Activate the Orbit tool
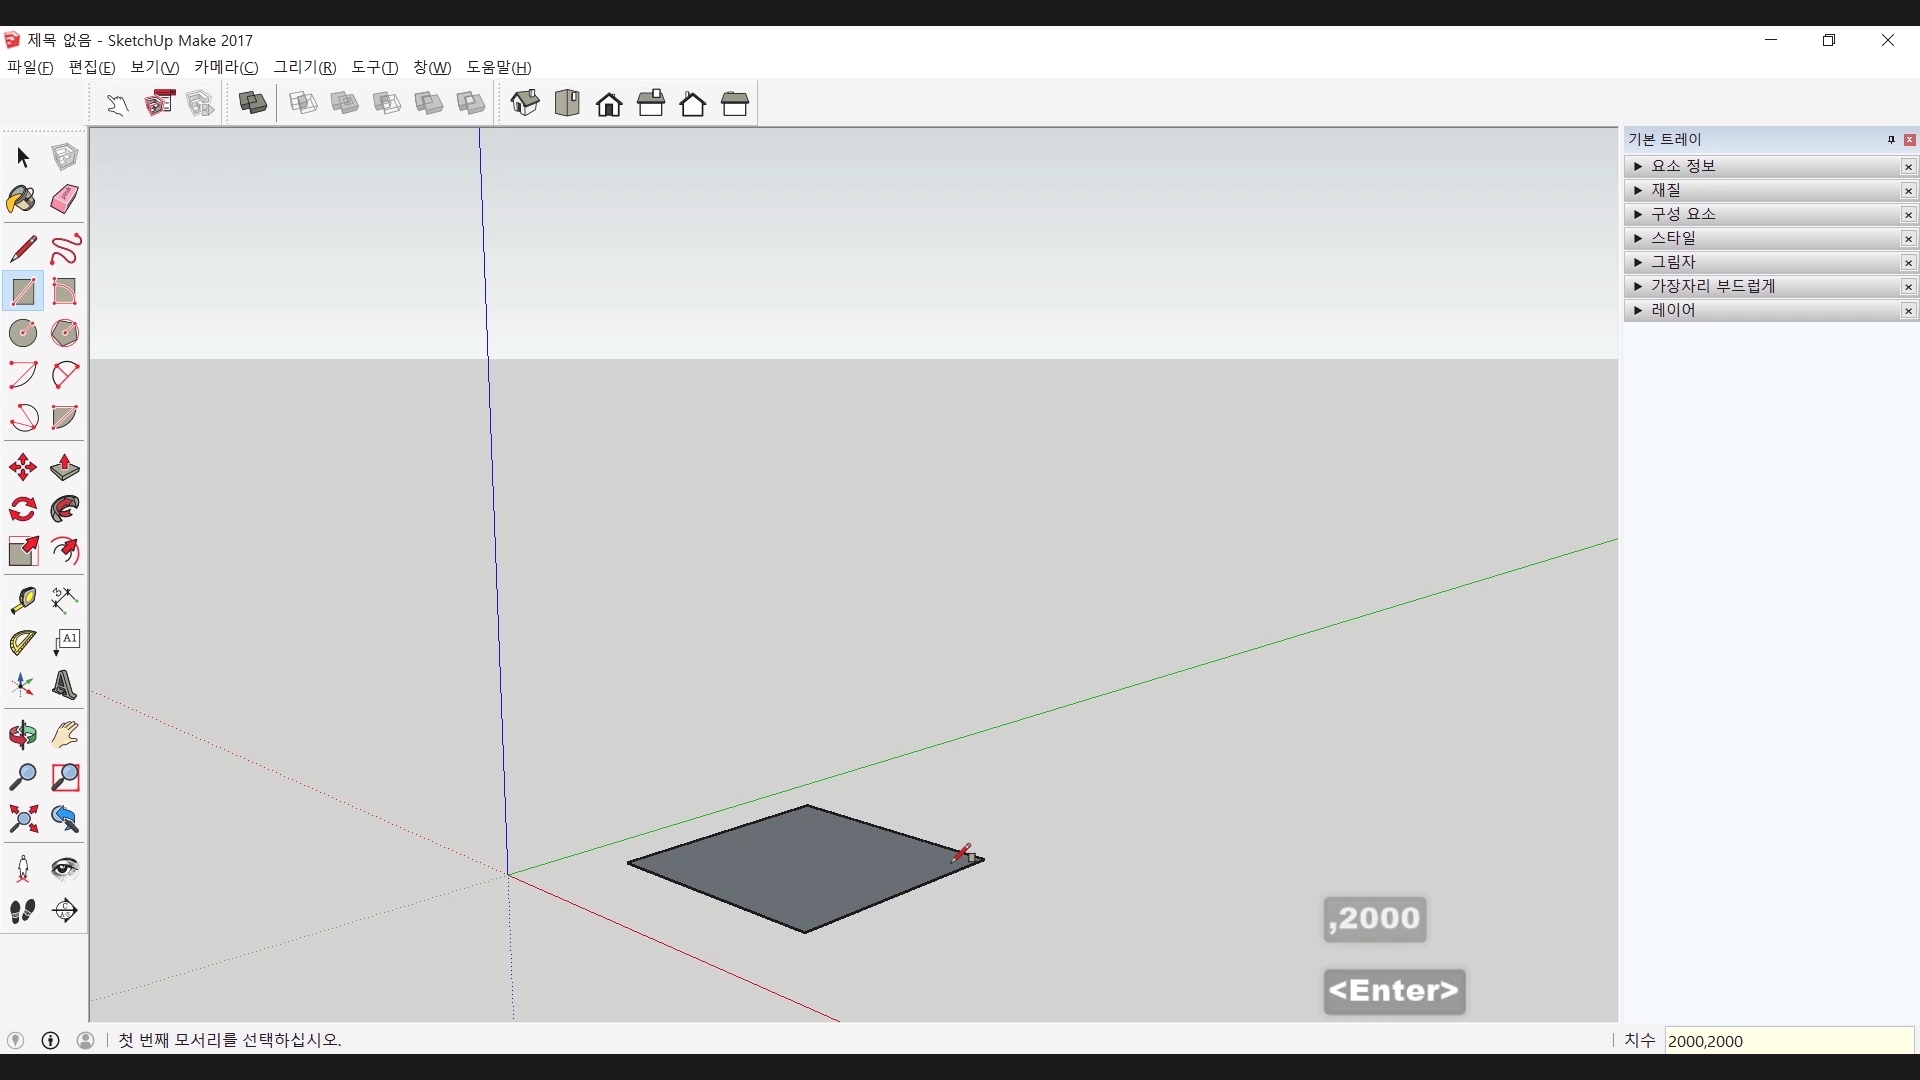This screenshot has width=1920, height=1080. (22, 735)
